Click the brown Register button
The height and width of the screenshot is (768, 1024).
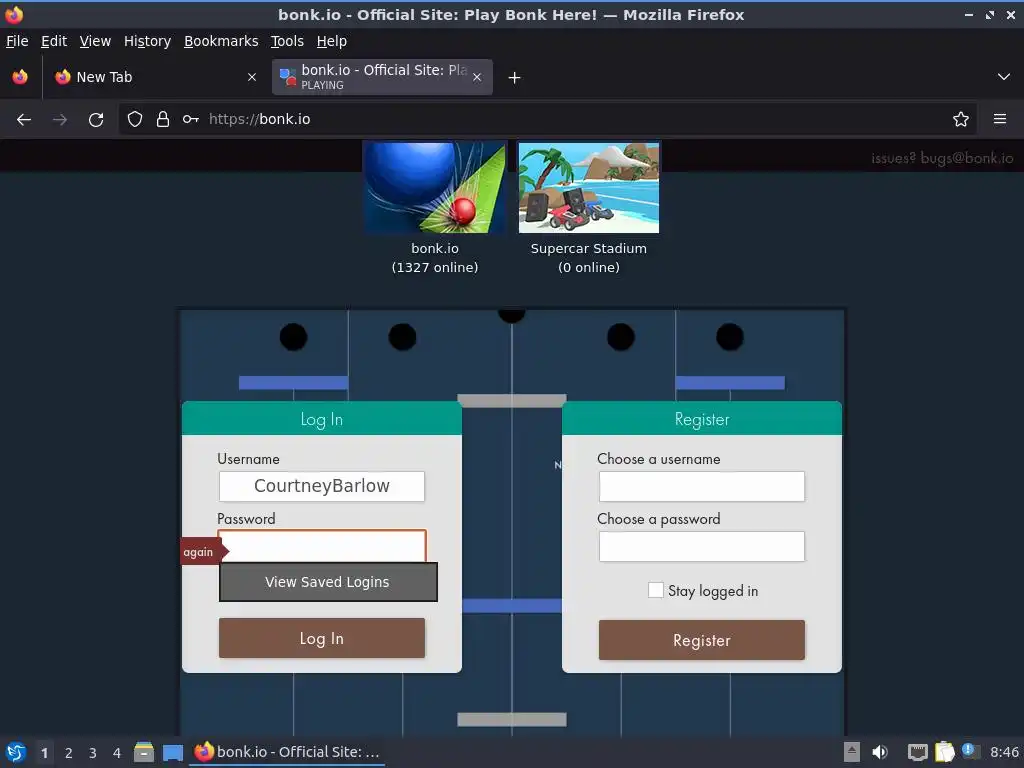coord(702,640)
